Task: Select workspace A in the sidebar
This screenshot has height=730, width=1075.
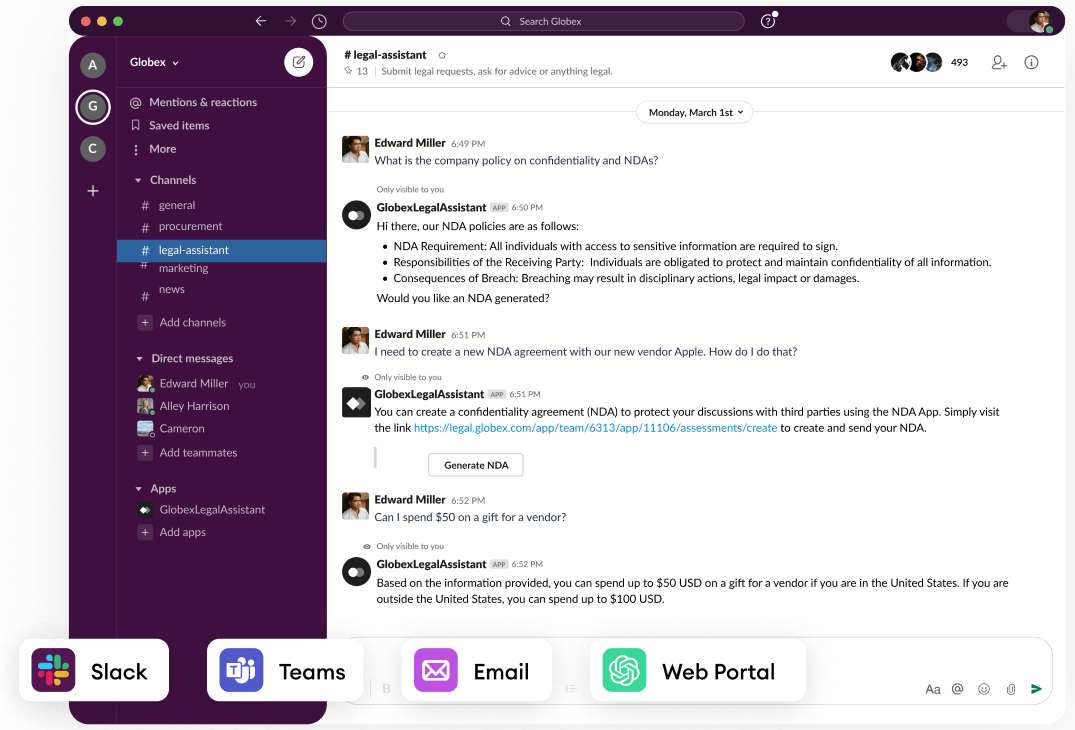Action: [93, 65]
